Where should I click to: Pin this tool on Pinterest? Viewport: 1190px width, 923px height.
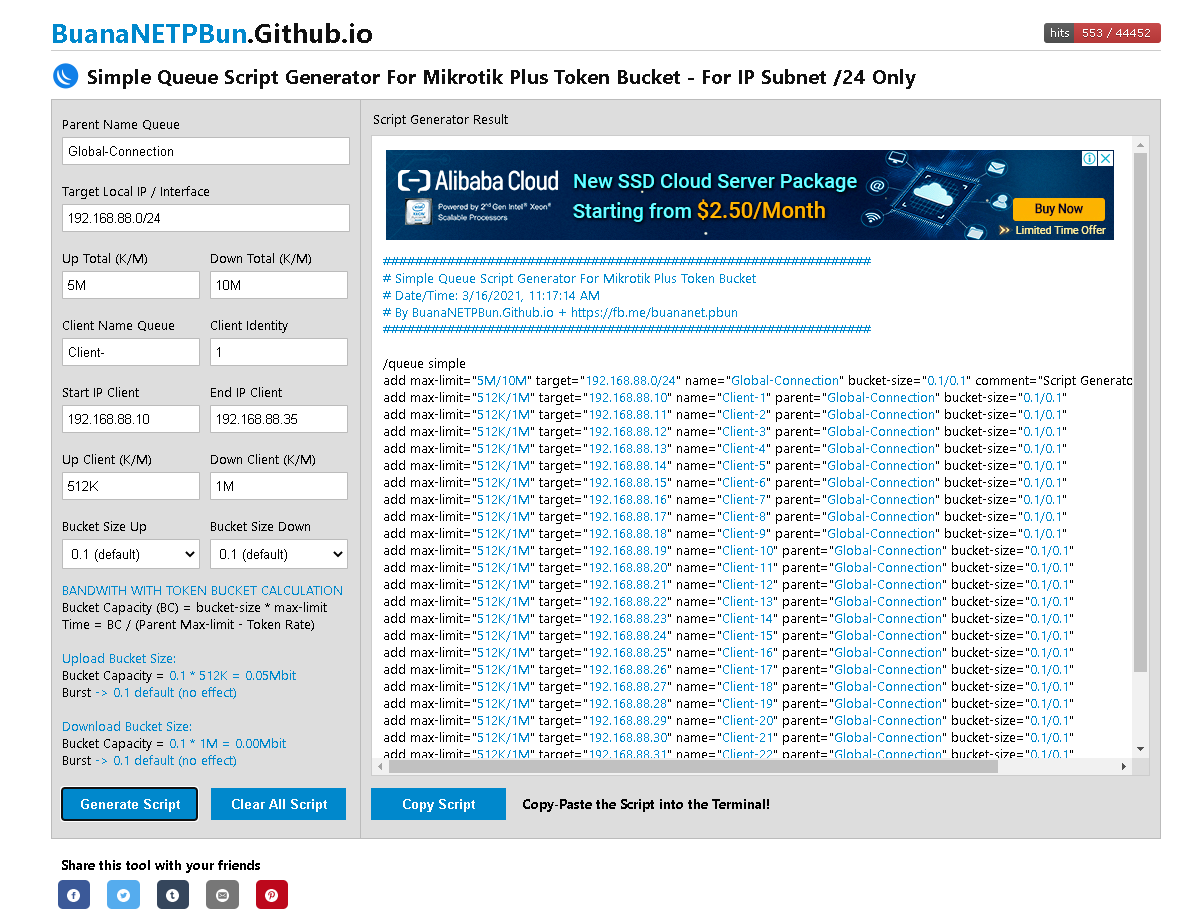(271, 894)
